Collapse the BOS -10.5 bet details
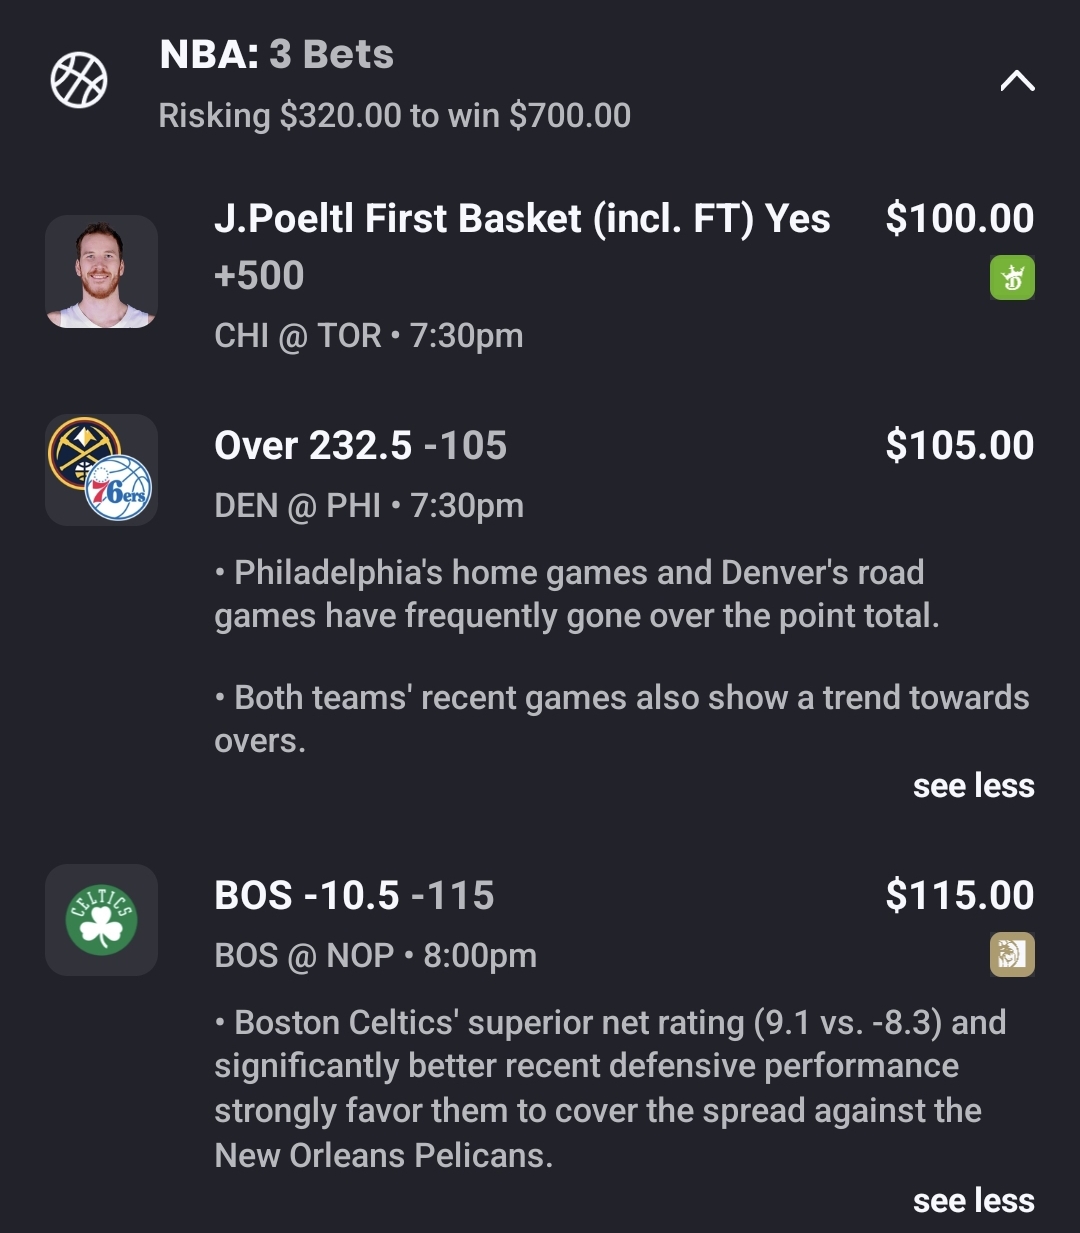1080x1233 pixels. [x=973, y=1201]
